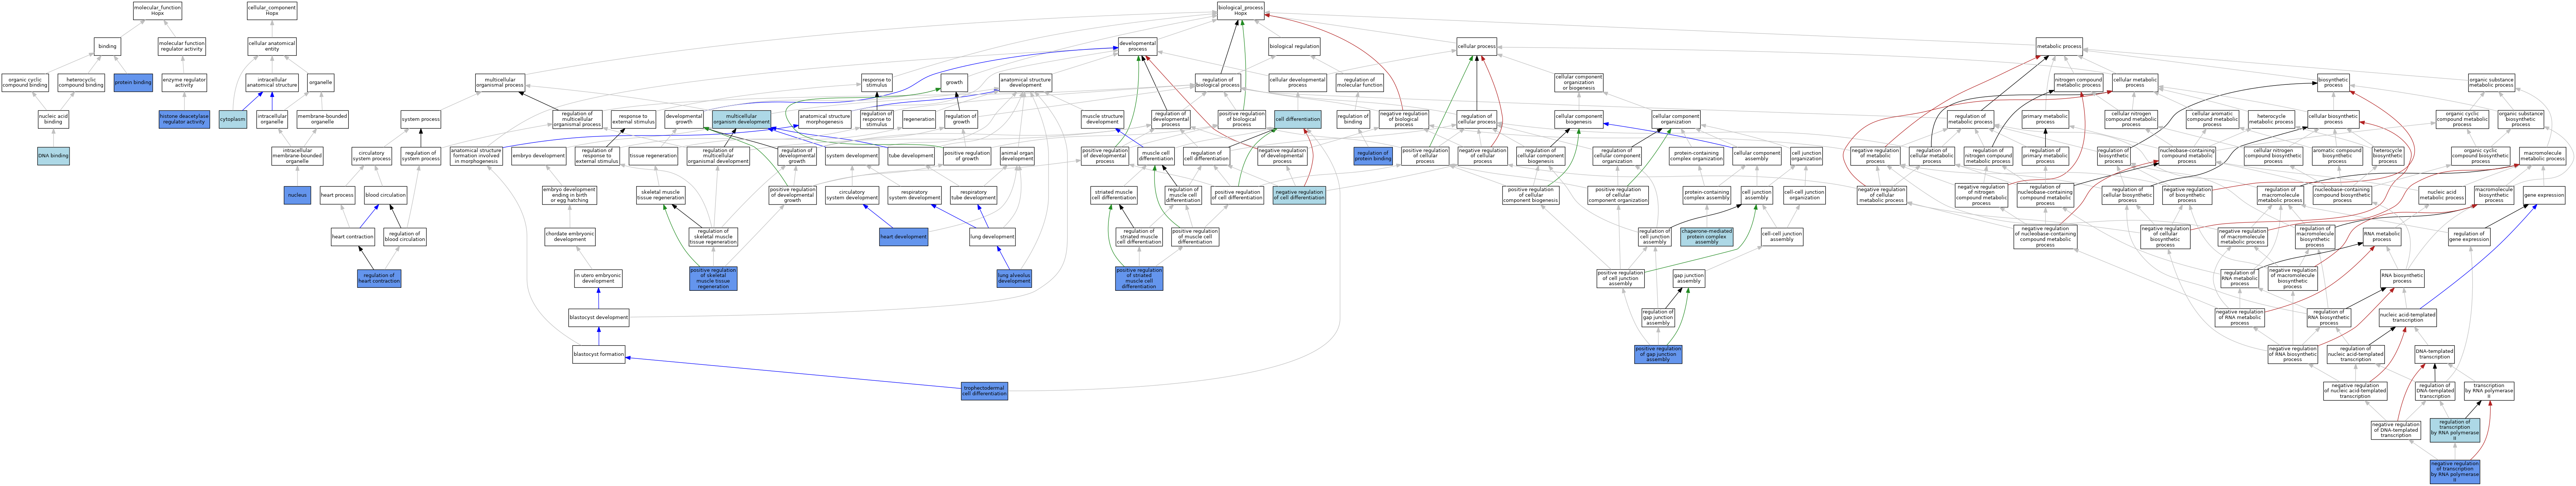The image size is (2576, 486).
Task: Click the 'primary metabolic process' node
Action: (x=2045, y=119)
